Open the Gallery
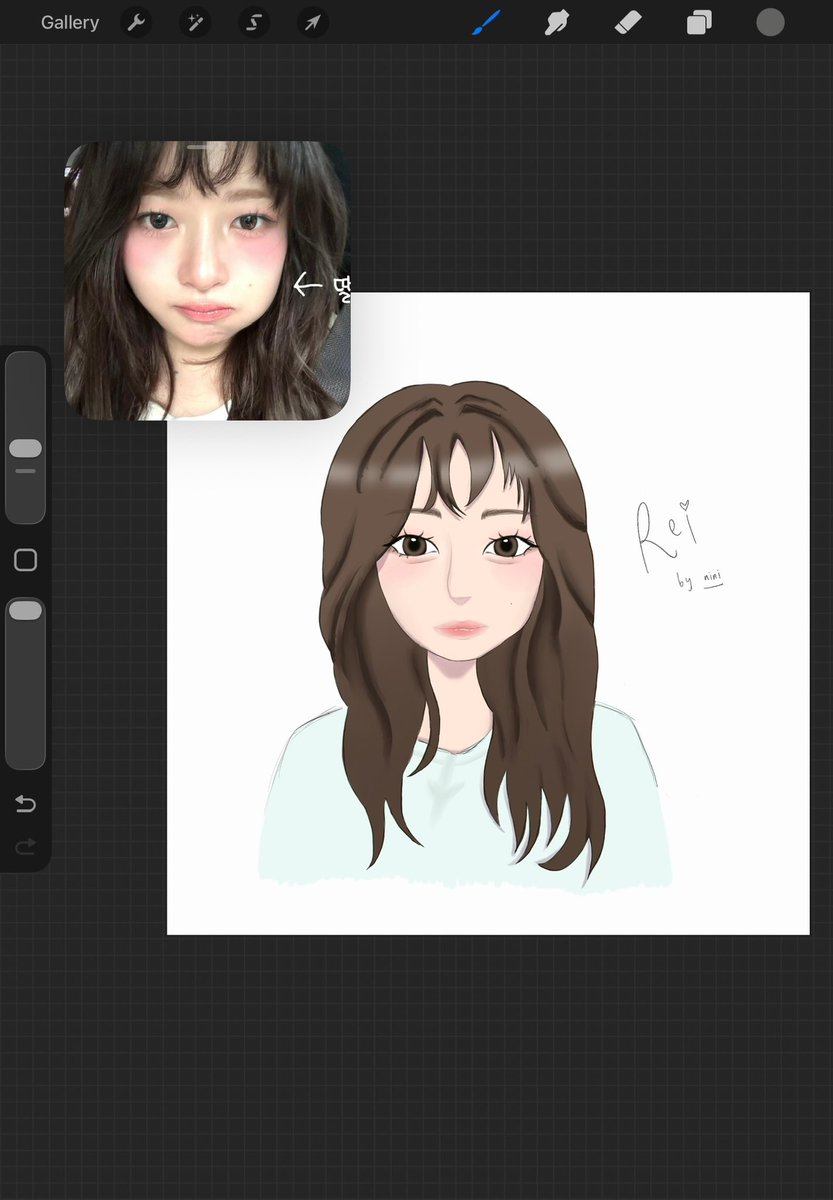Viewport: 833px width, 1200px height. (70, 22)
